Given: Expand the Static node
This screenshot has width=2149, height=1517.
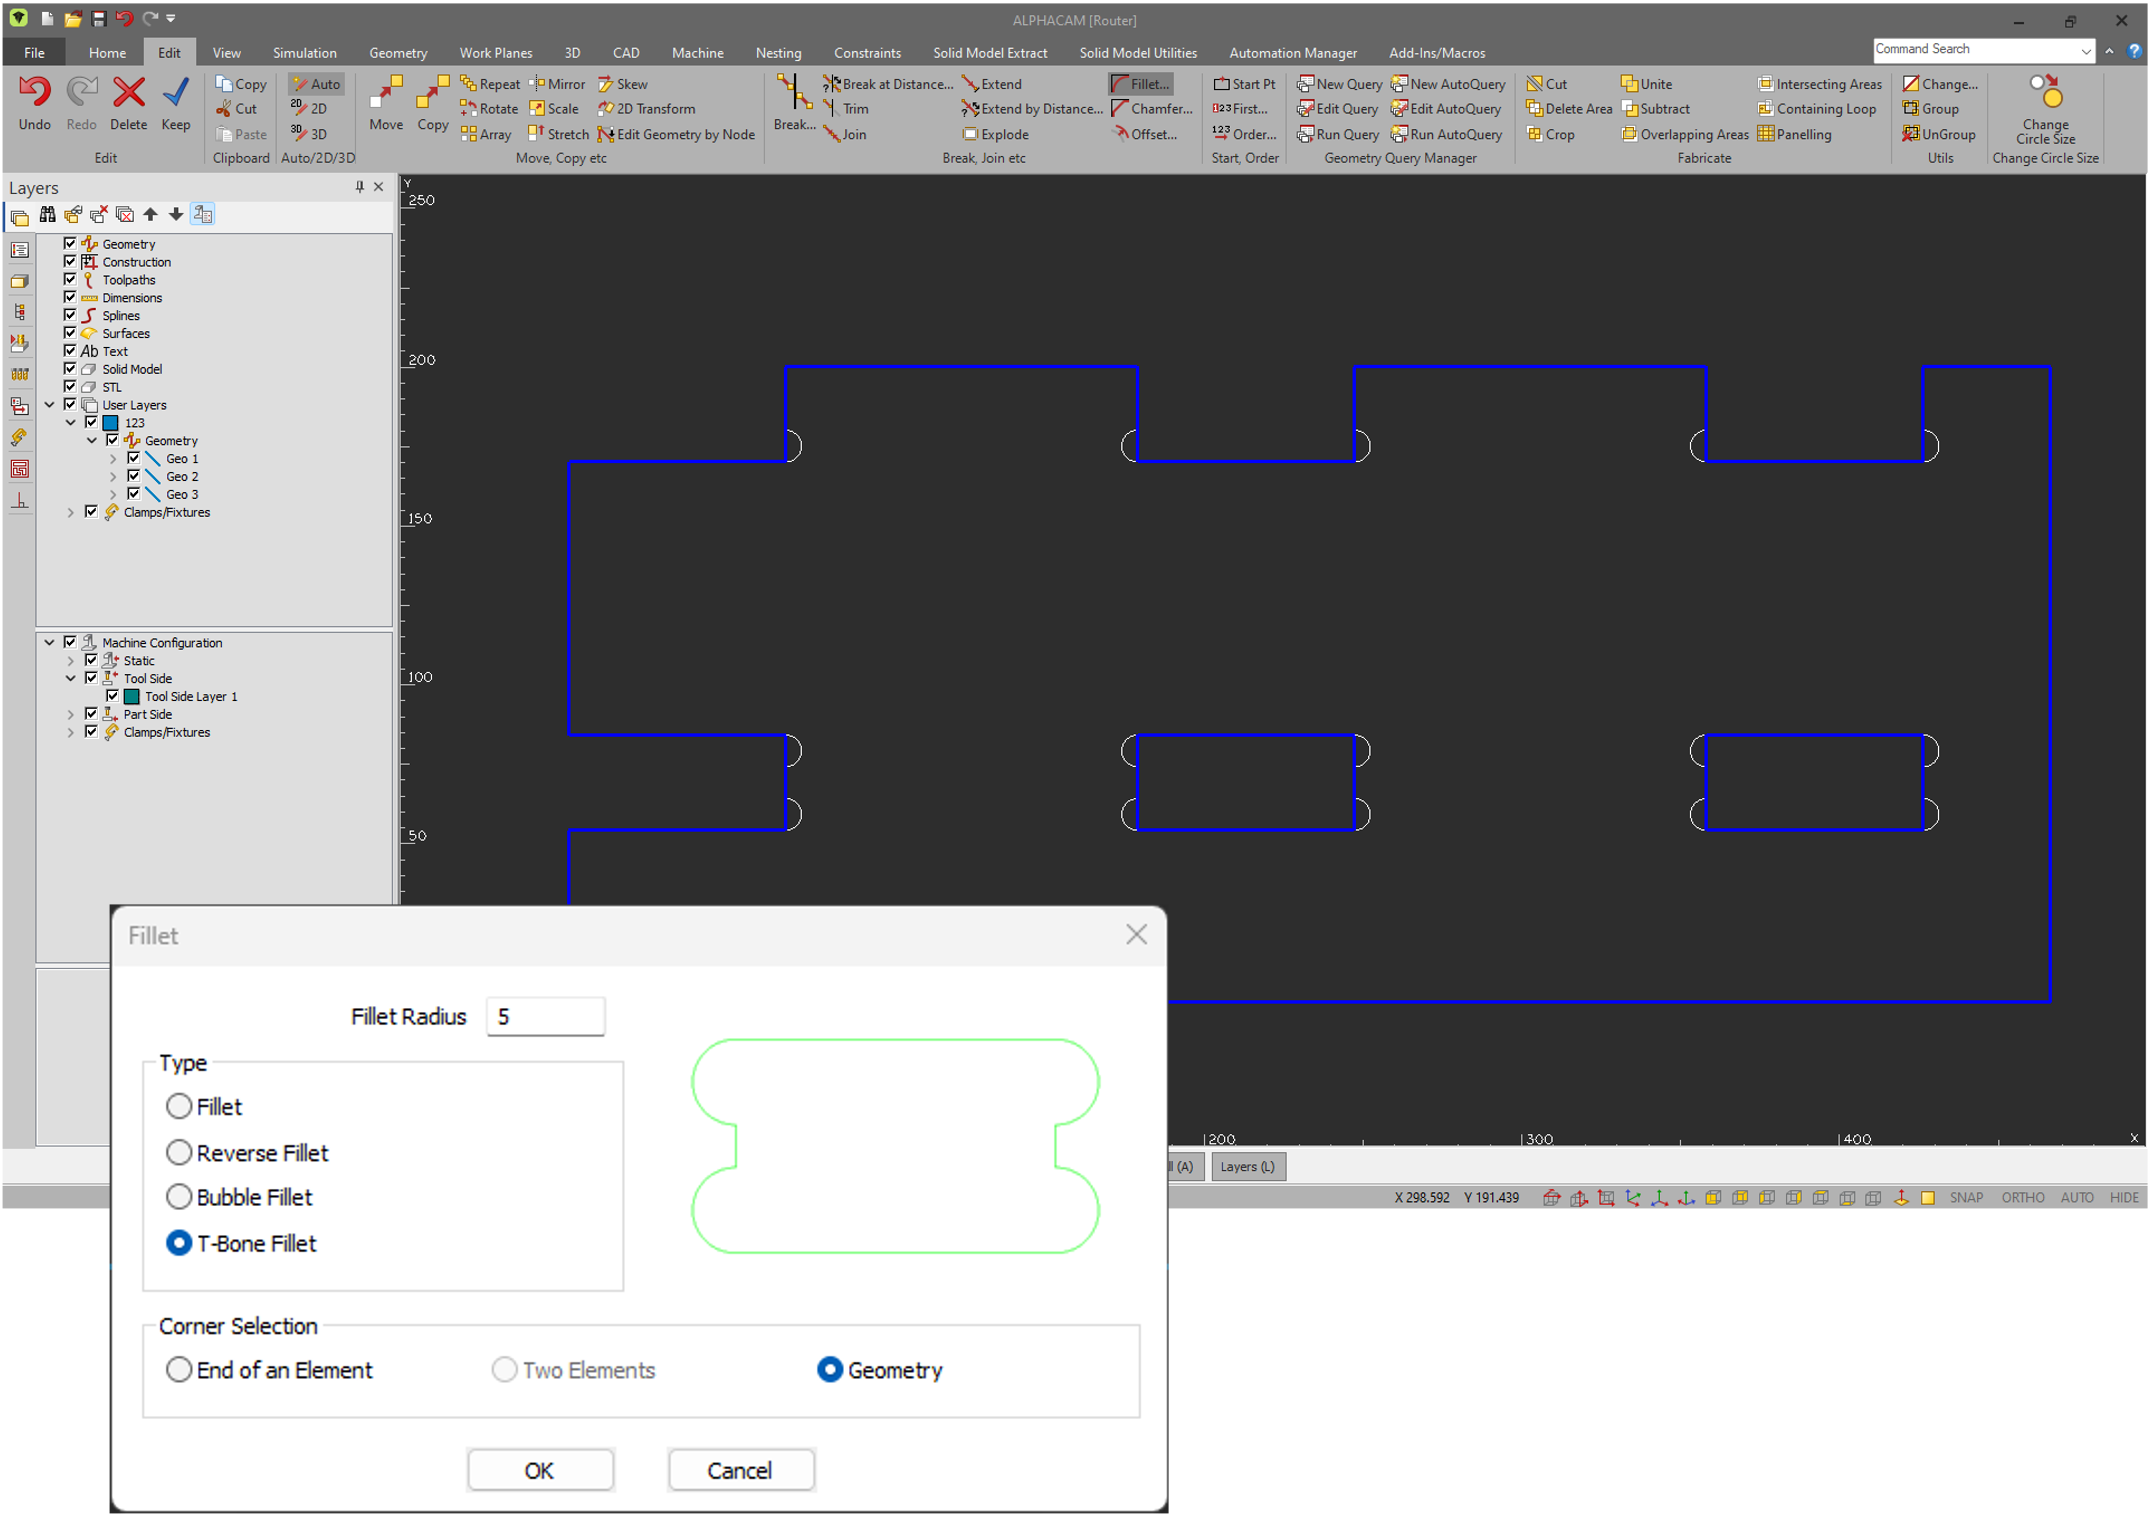Looking at the screenshot, I should 70,661.
